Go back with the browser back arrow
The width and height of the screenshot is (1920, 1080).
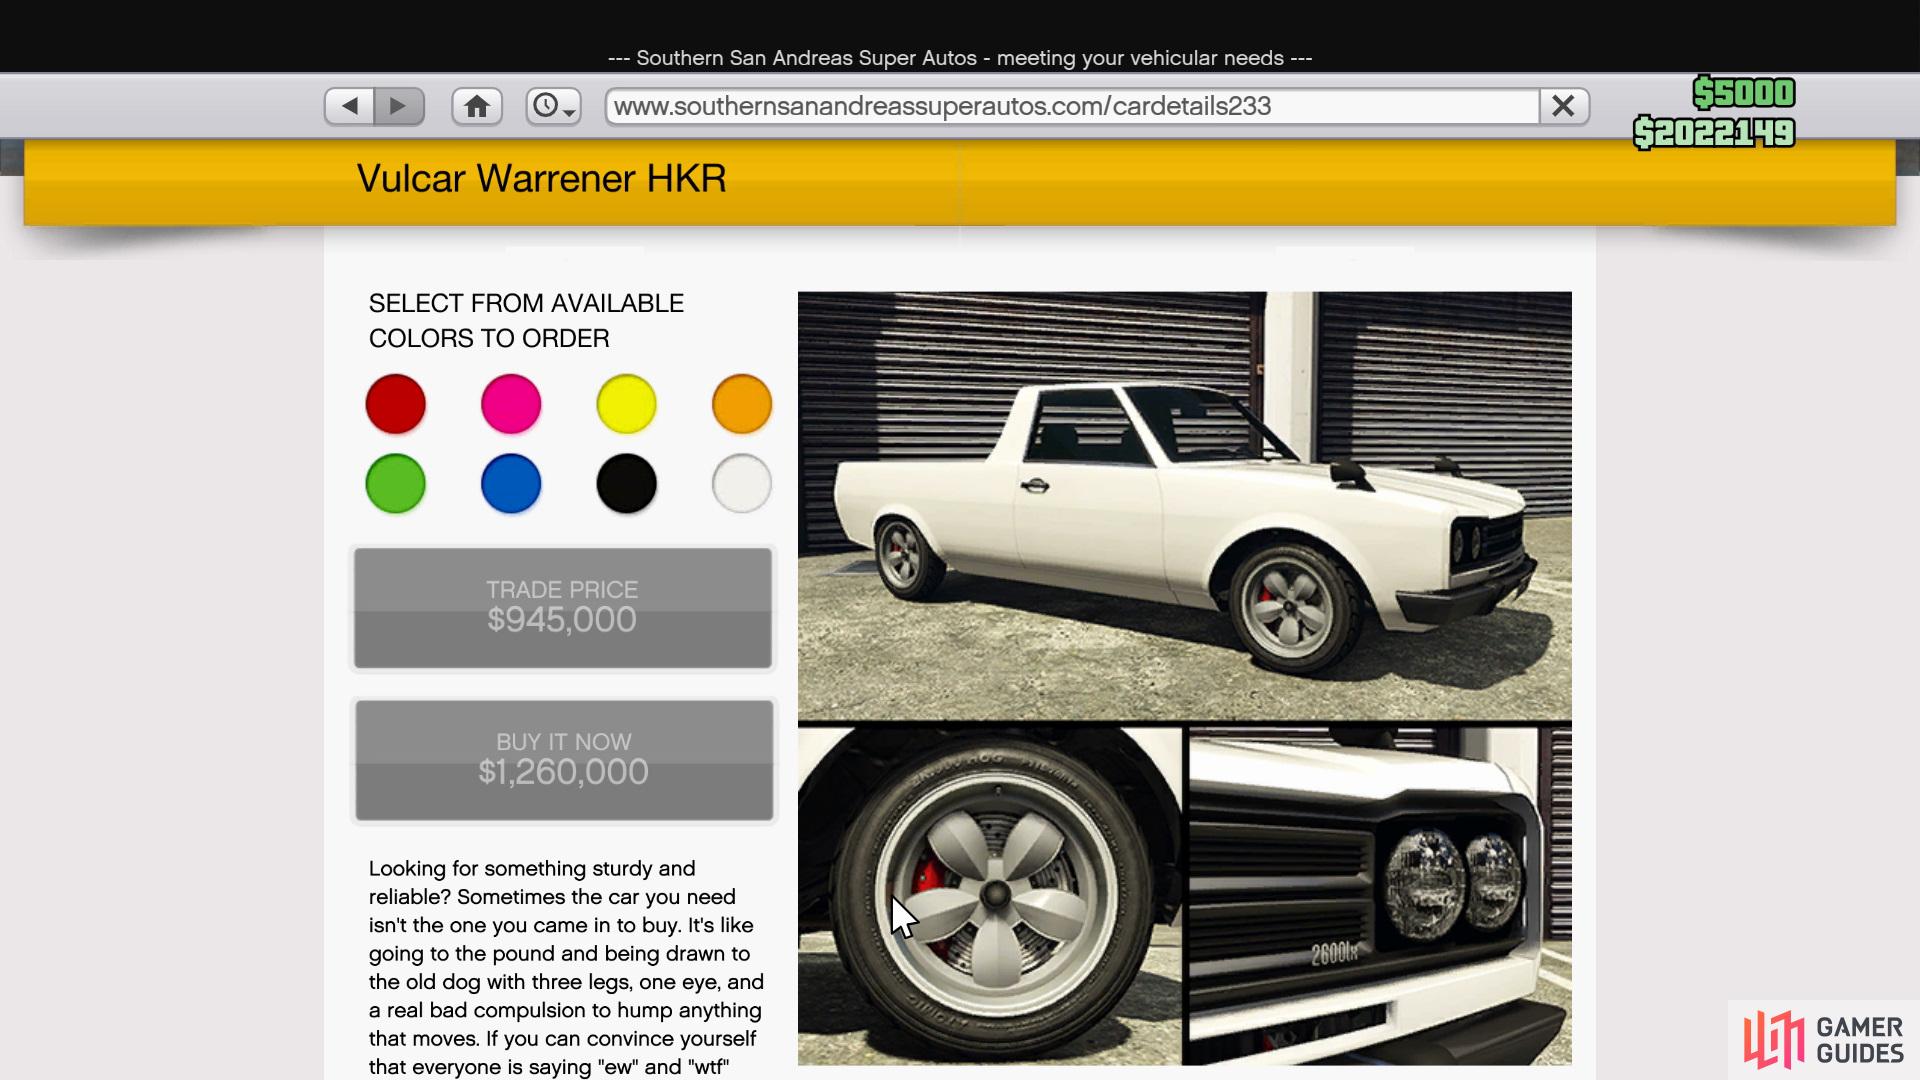pos(350,106)
